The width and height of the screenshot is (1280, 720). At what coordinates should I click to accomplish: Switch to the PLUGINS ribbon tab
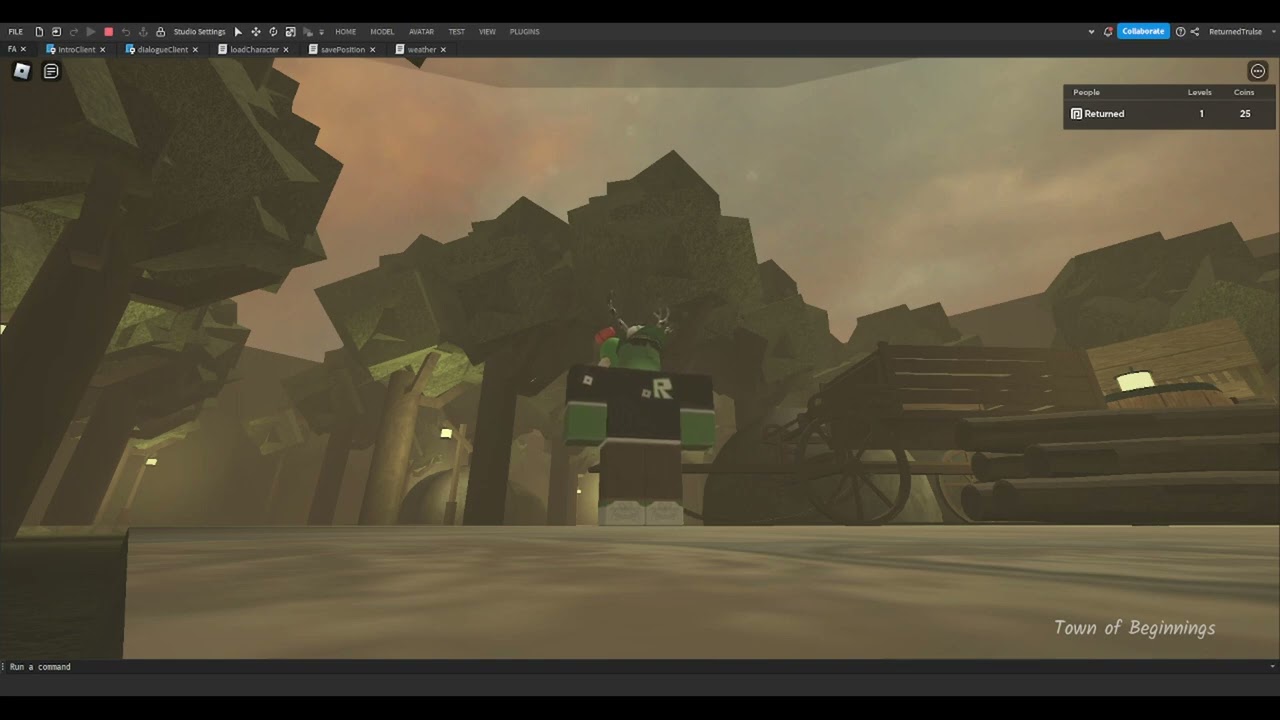[525, 32]
